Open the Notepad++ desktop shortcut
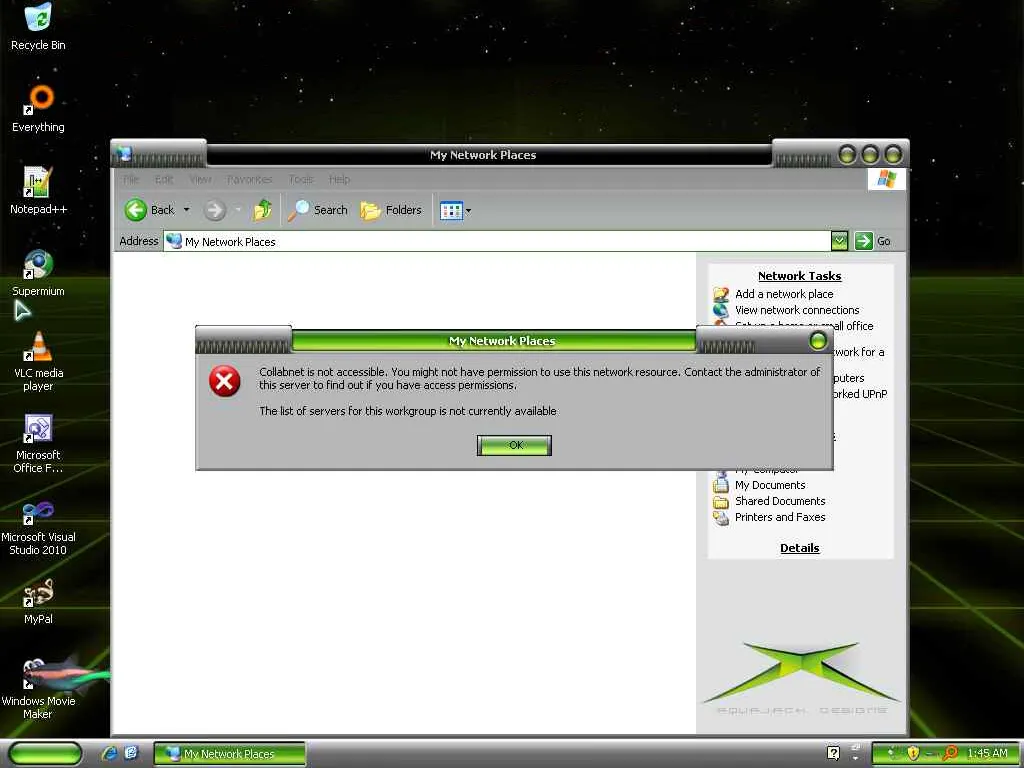 [38, 191]
